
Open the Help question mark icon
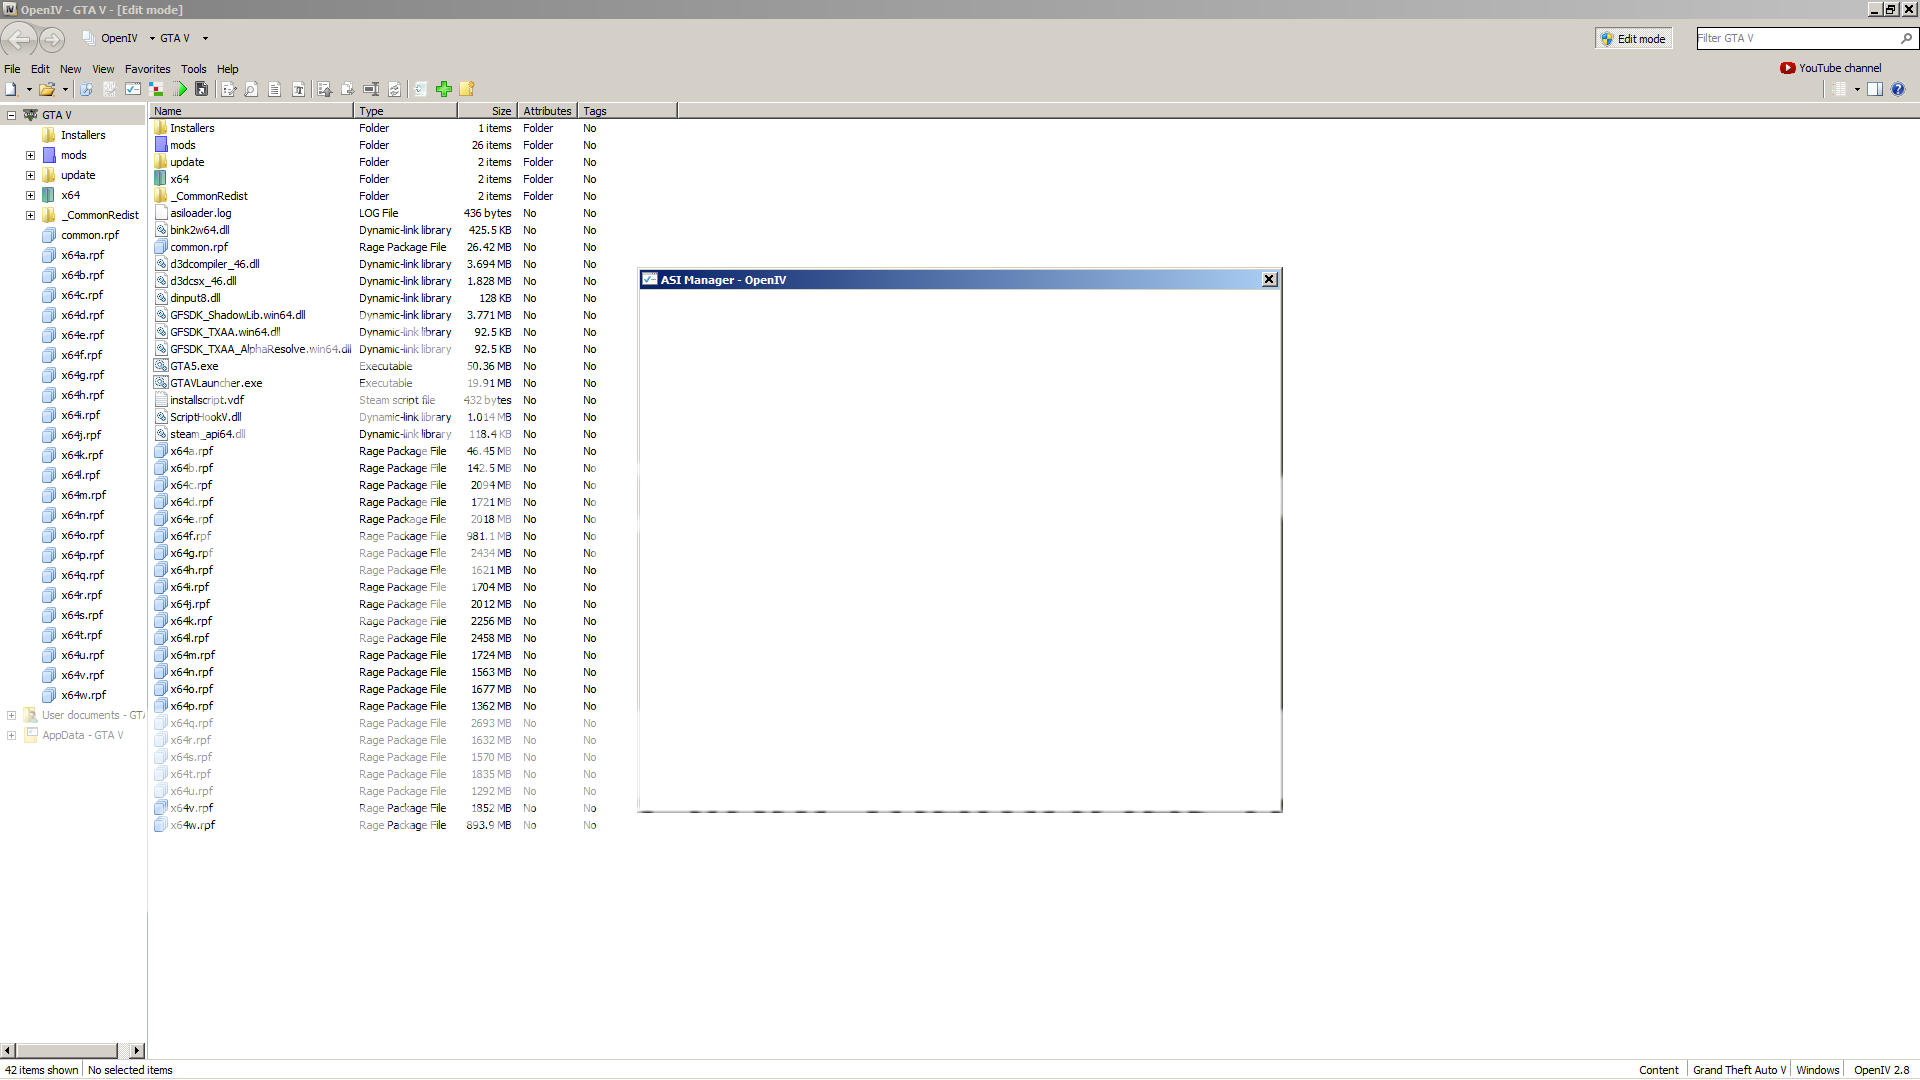tap(1898, 89)
